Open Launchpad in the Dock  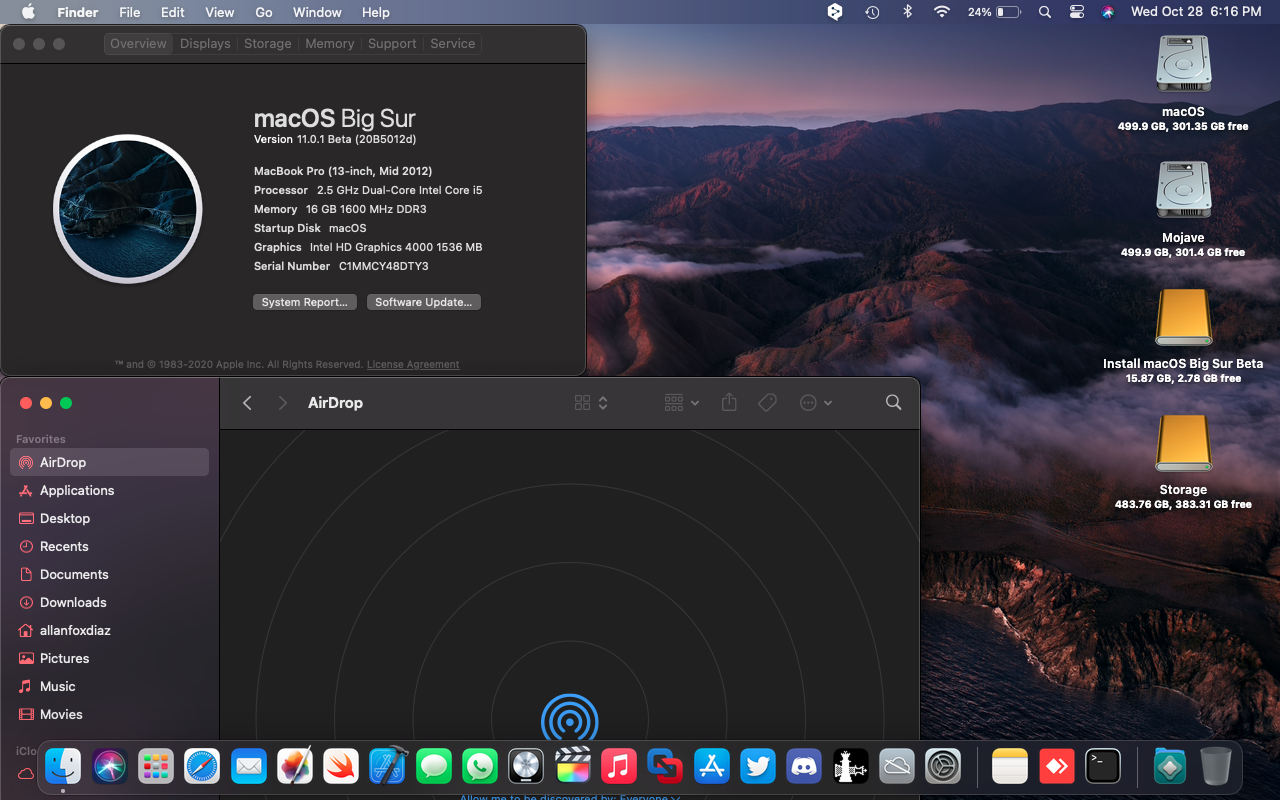click(156, 767)
